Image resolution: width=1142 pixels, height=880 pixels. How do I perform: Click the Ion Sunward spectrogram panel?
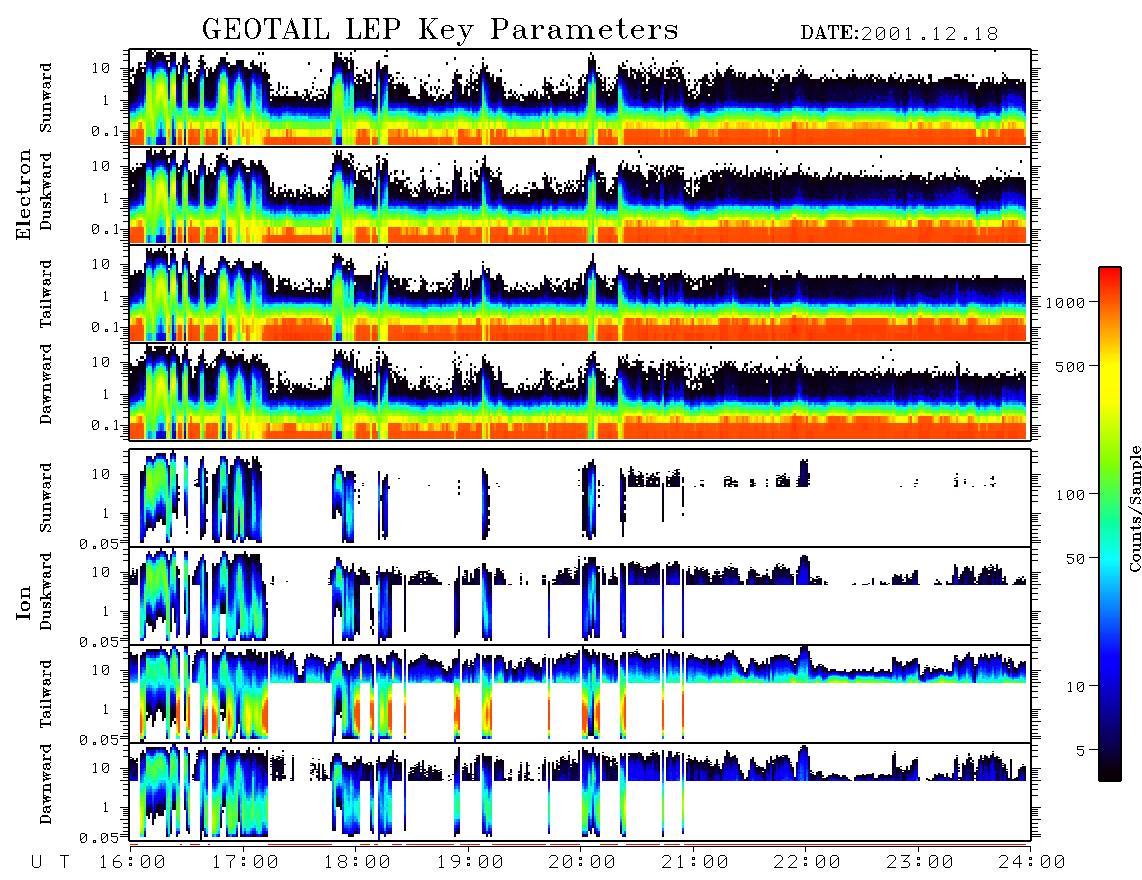(580, 498)
